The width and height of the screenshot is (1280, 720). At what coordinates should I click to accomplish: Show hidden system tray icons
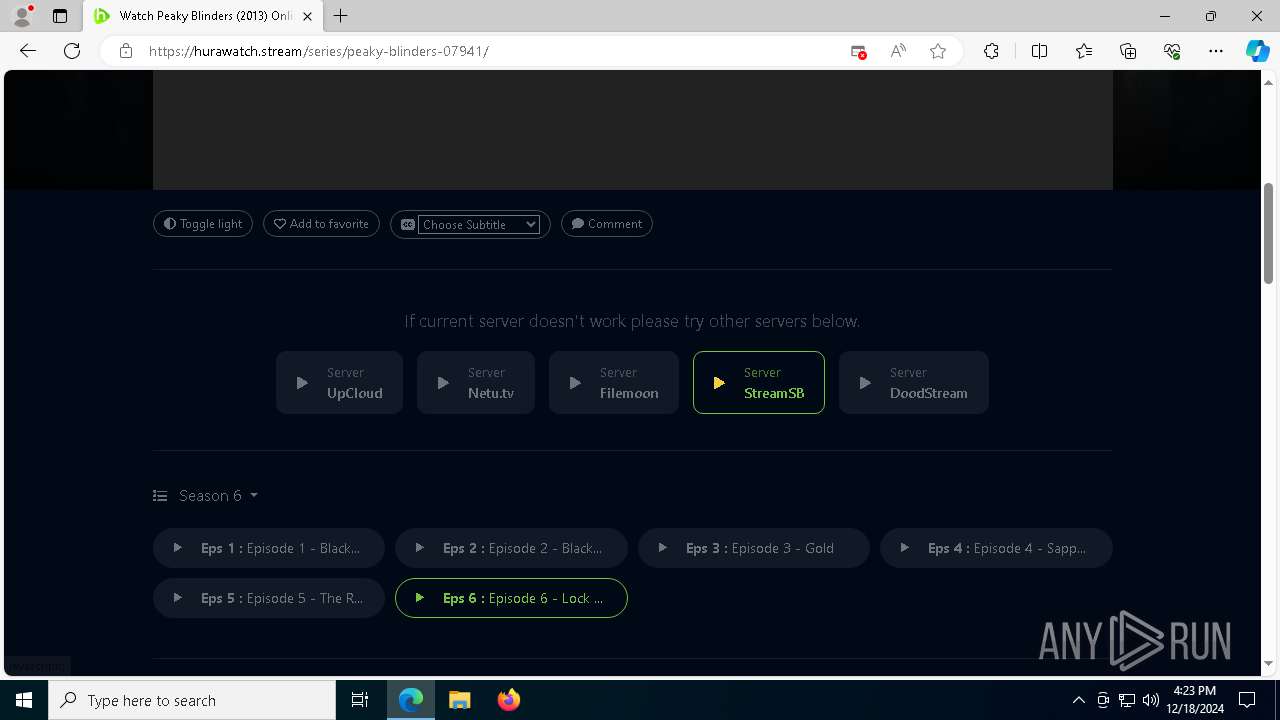click(1078, 700)
